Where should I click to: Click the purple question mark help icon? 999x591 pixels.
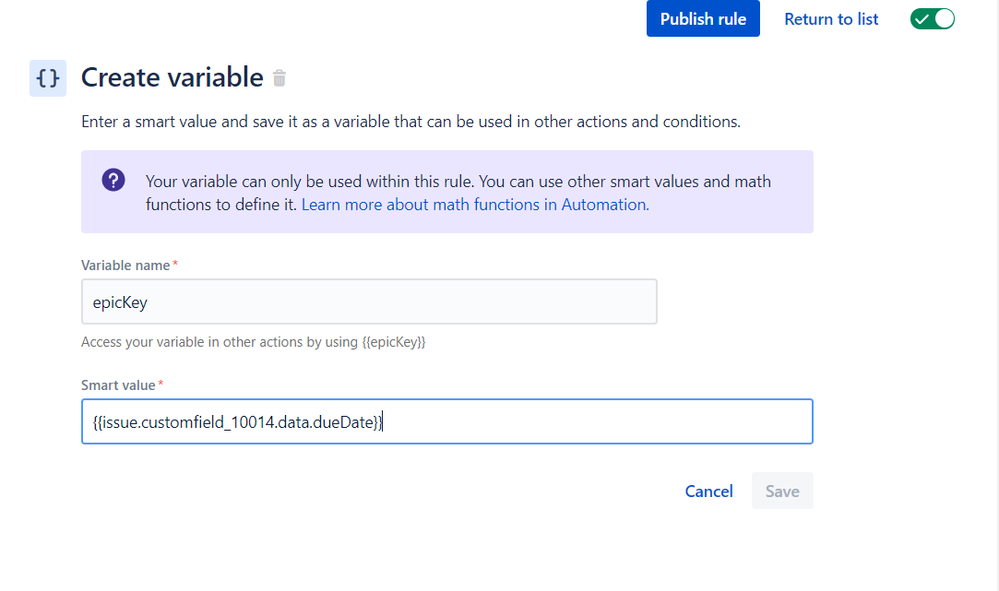click(113, 181)
